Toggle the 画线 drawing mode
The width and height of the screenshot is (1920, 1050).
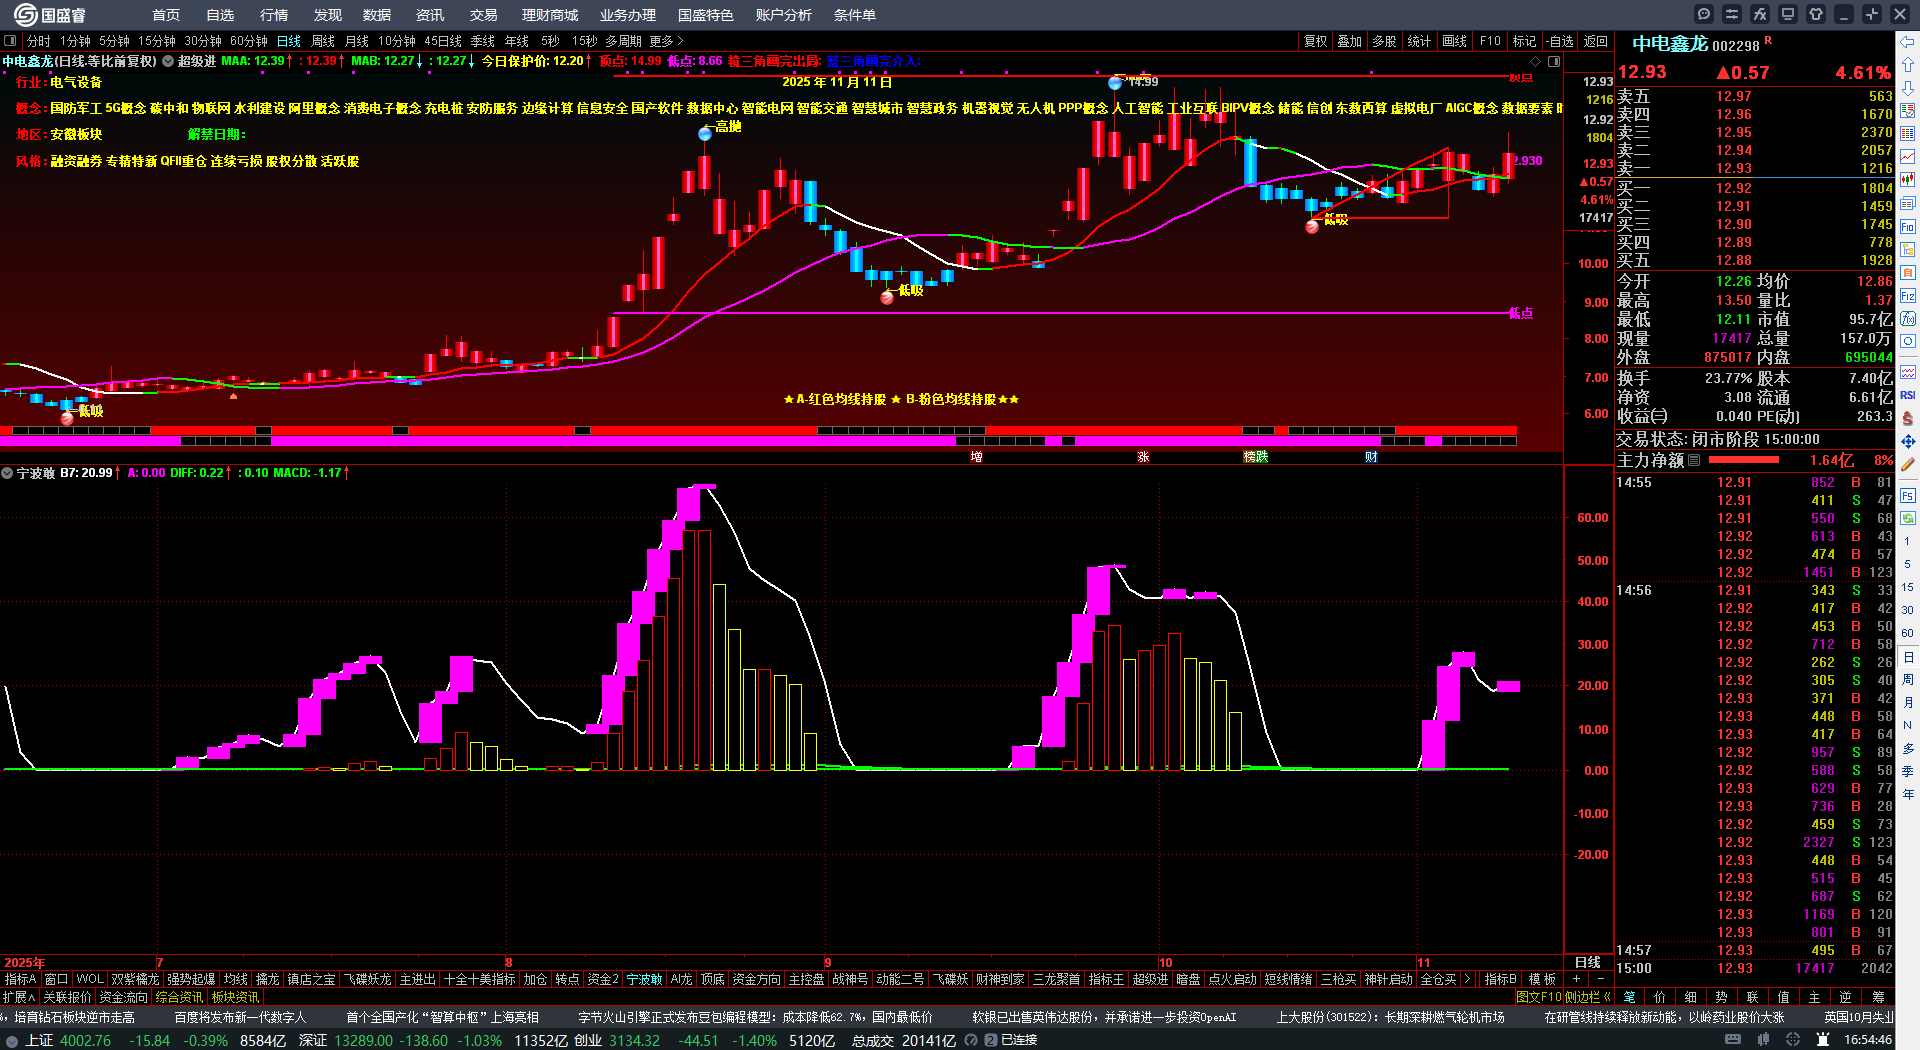pyautogui.click(x=1454, y=41)
